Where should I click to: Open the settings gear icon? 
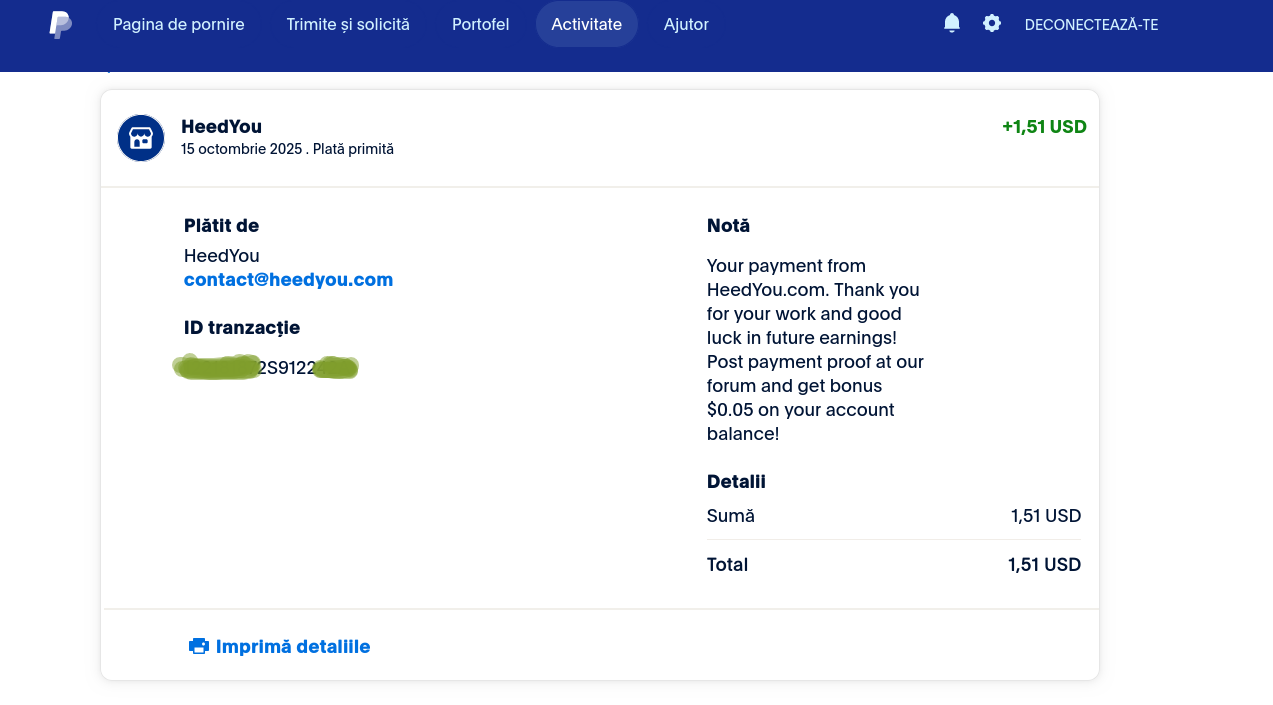click(992, 23)
